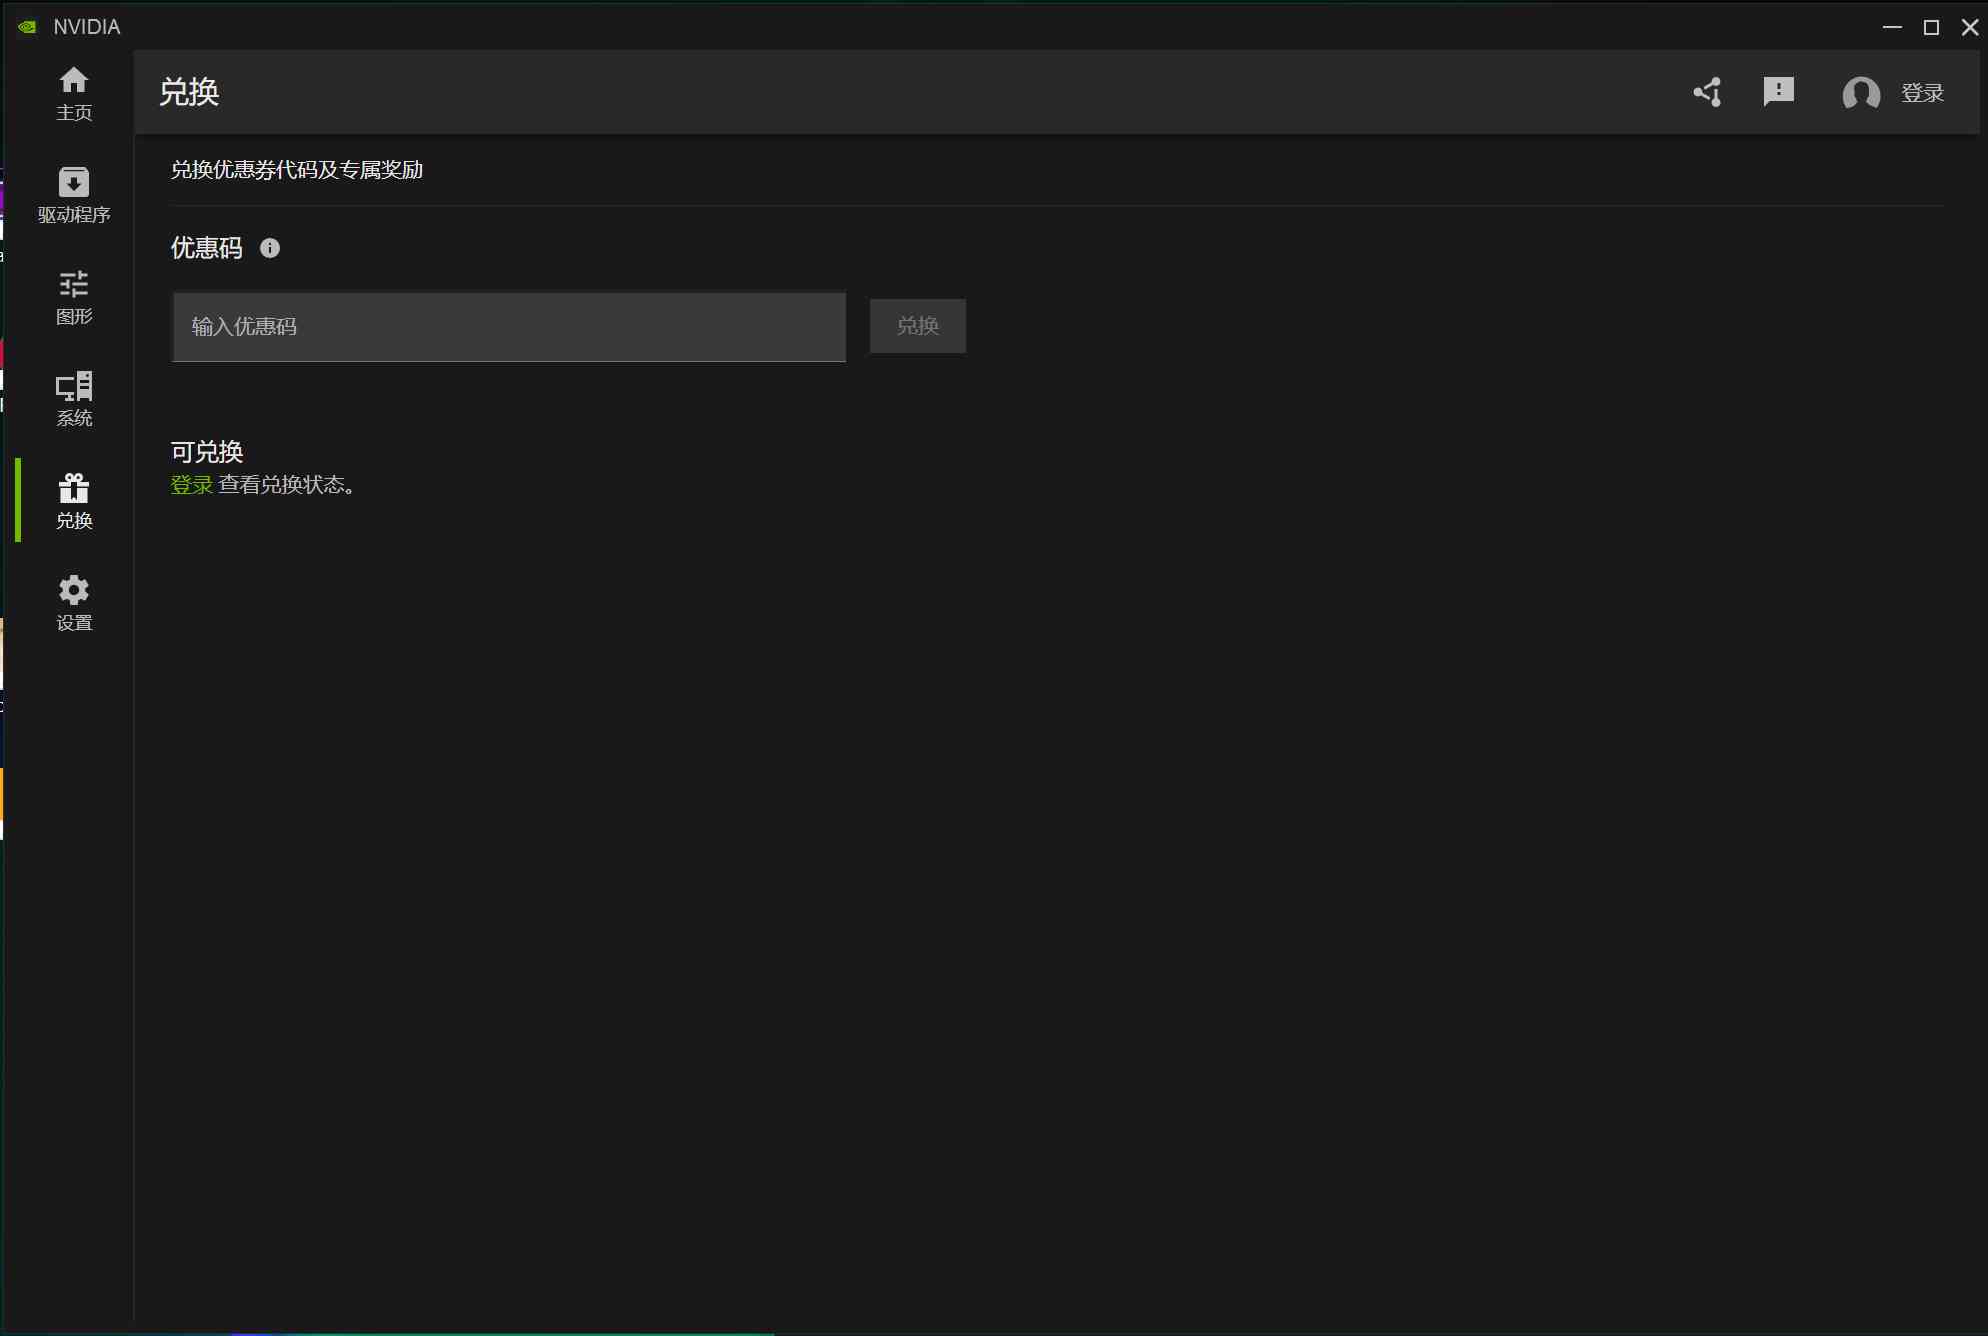
Task: Focus the 输入优惠码 code input field
Action: coord(509,327)
